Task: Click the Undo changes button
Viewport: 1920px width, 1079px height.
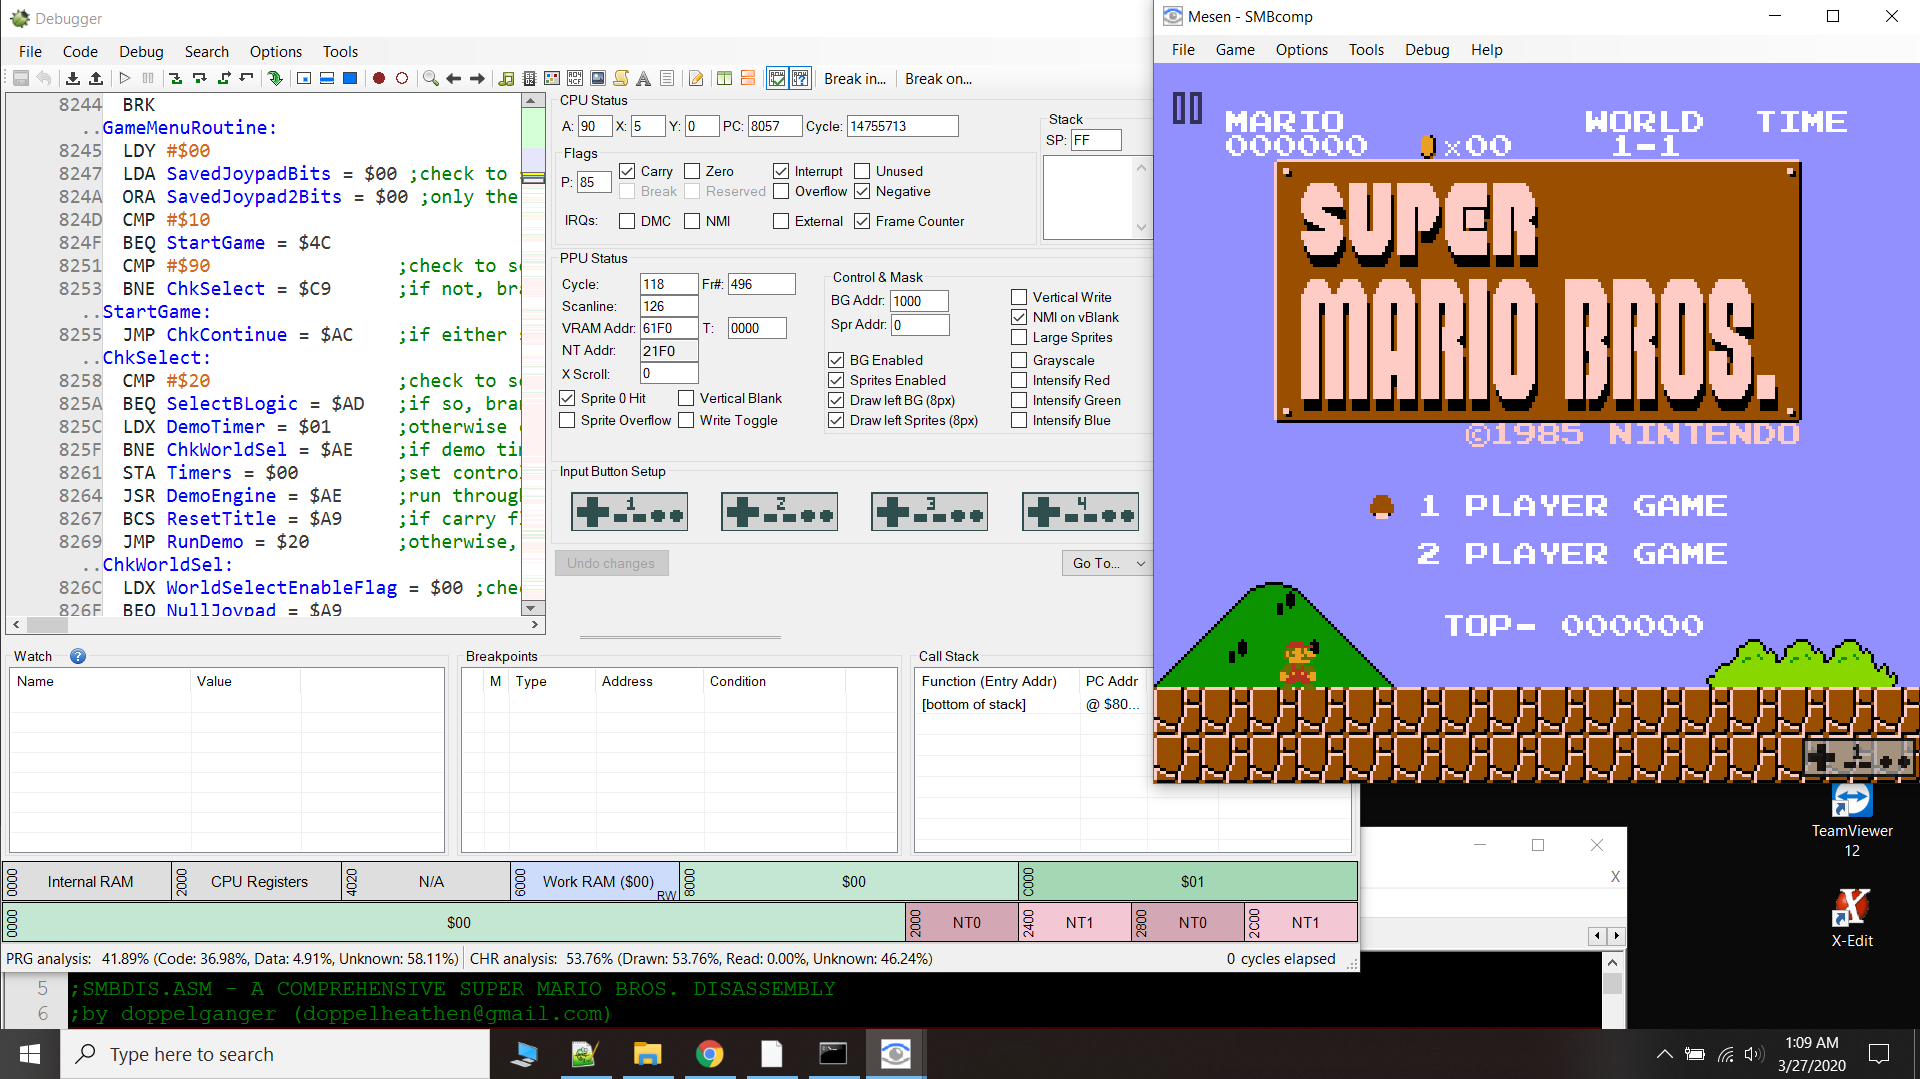Action: (x=611, y=563)
